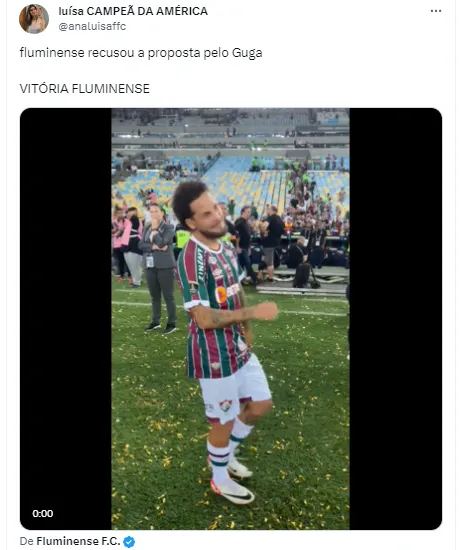Open the @analuisaffc handle link
This screenshot has width=462, height=550.
pyautogui.click(x=92, y=27)
